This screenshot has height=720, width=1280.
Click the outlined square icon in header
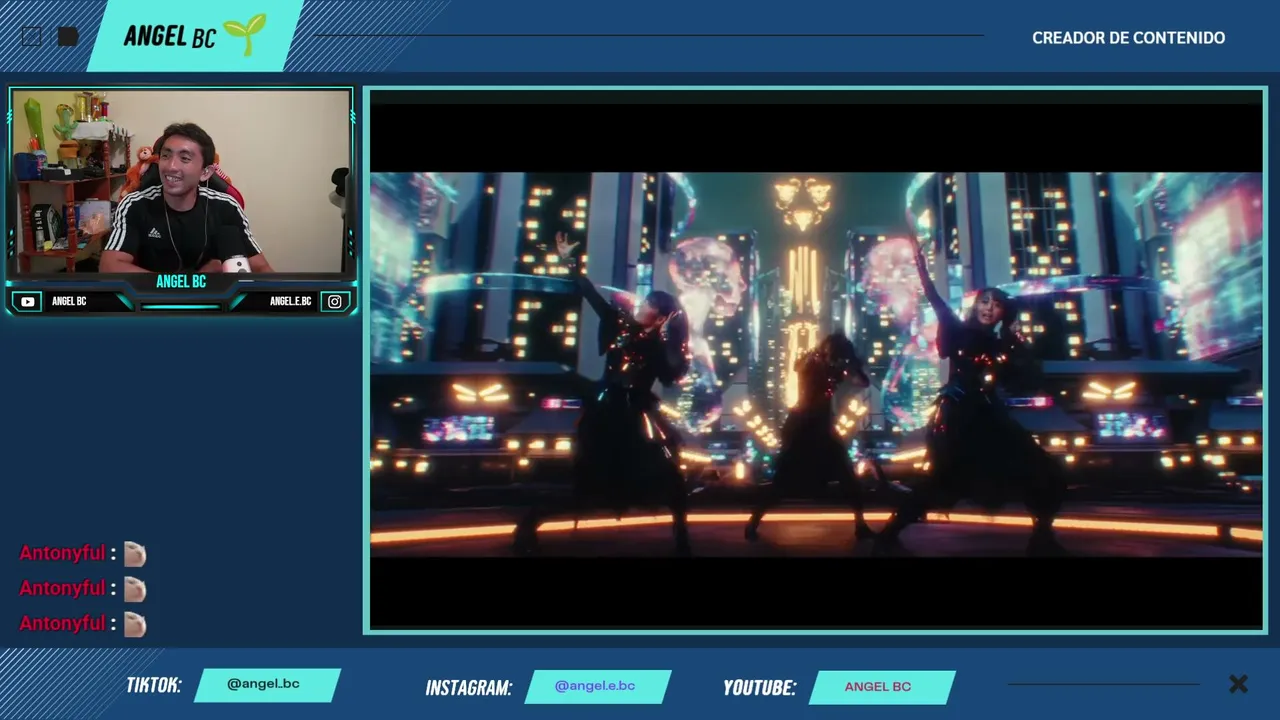point(32,37)
